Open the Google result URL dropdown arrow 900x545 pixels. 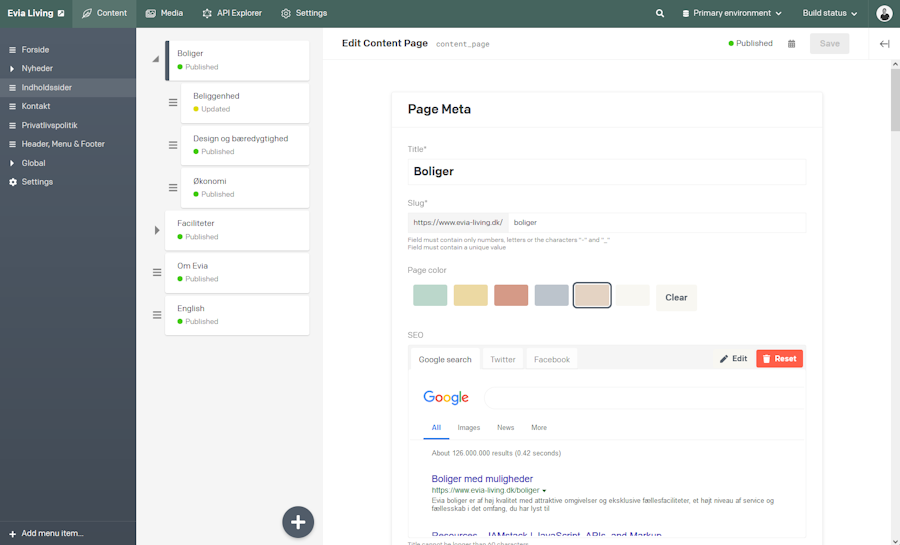(544, 490)
